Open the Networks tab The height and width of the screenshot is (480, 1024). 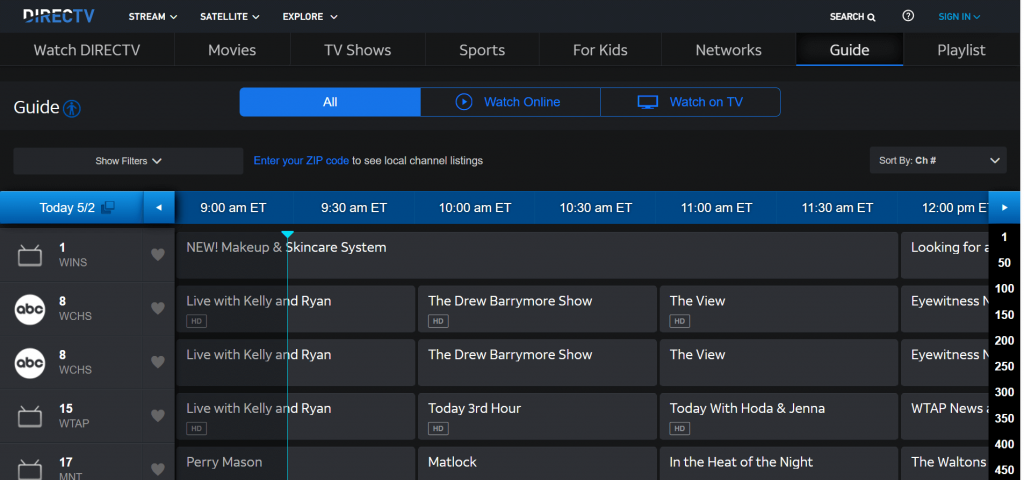point(728,50)
